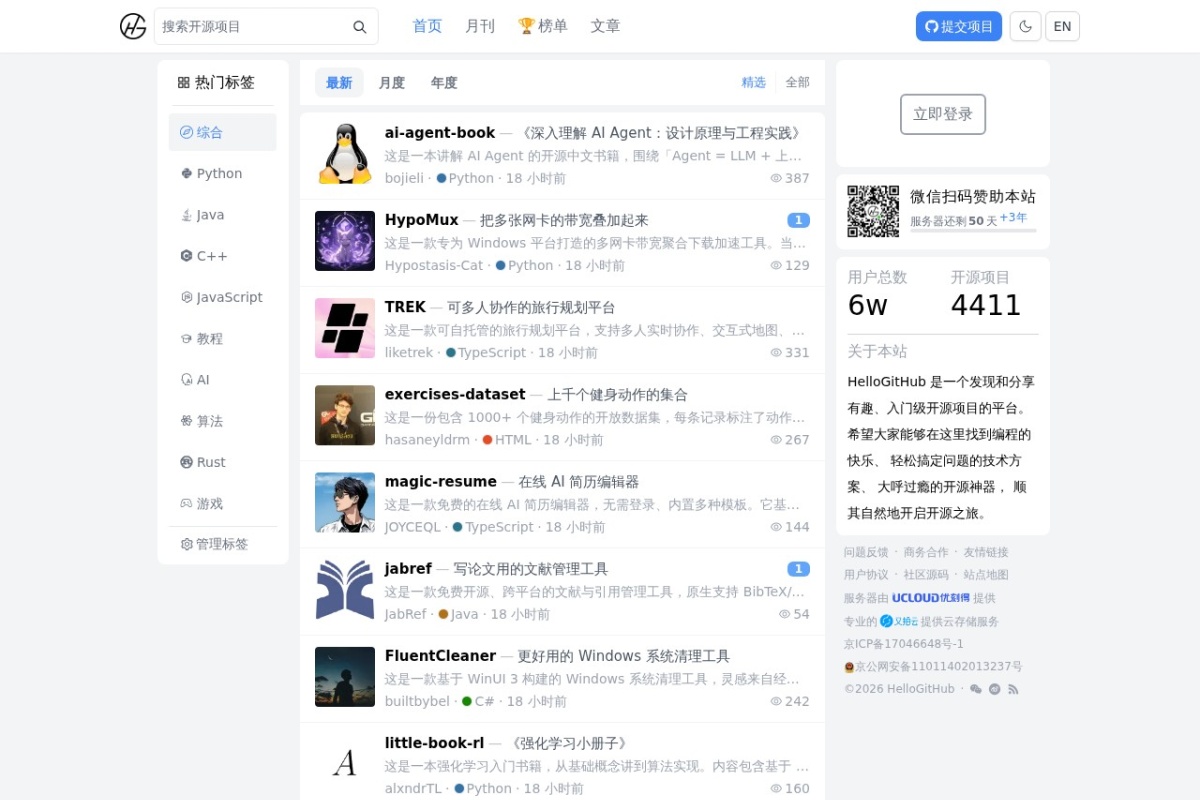1200x800 pixels.
Task: Open the 用户协议 footer link
Action: (866, 575)
